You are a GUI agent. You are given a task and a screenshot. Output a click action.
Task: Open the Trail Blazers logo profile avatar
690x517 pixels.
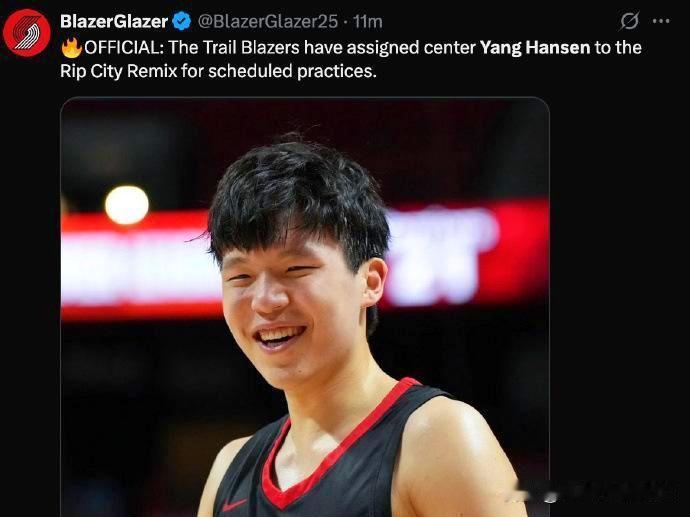point(27,33)
